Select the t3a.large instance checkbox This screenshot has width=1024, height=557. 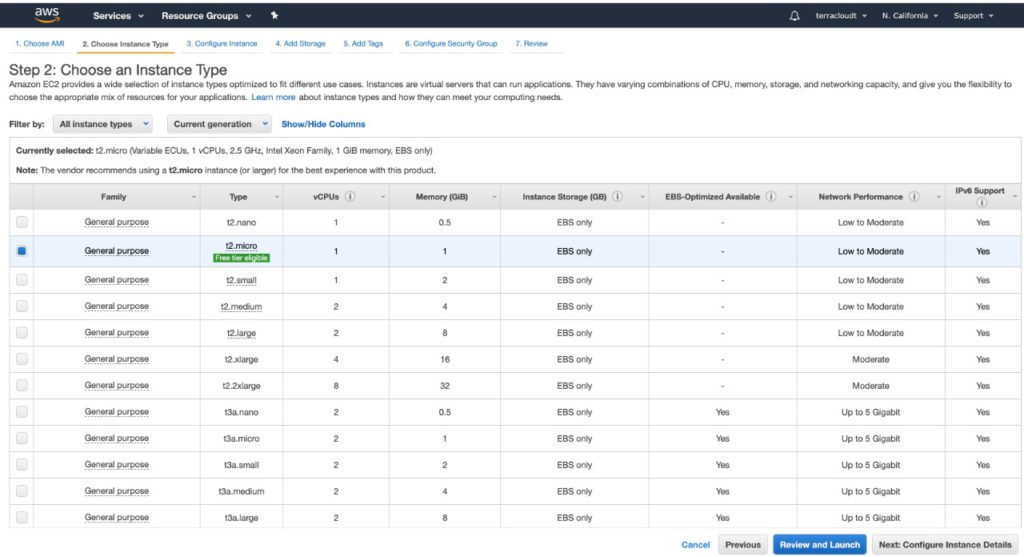[22, 517]
